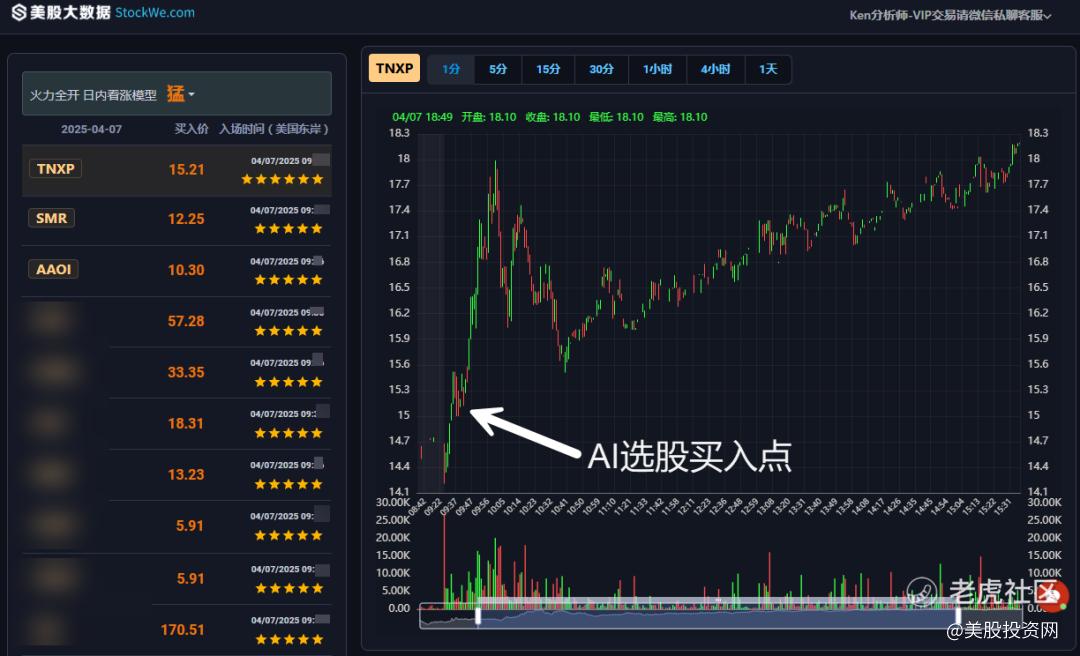Image resolution: width=1080 pixels, height=656 pixels.
Task: Click the 13.23 price row
Action: point(177,475)
